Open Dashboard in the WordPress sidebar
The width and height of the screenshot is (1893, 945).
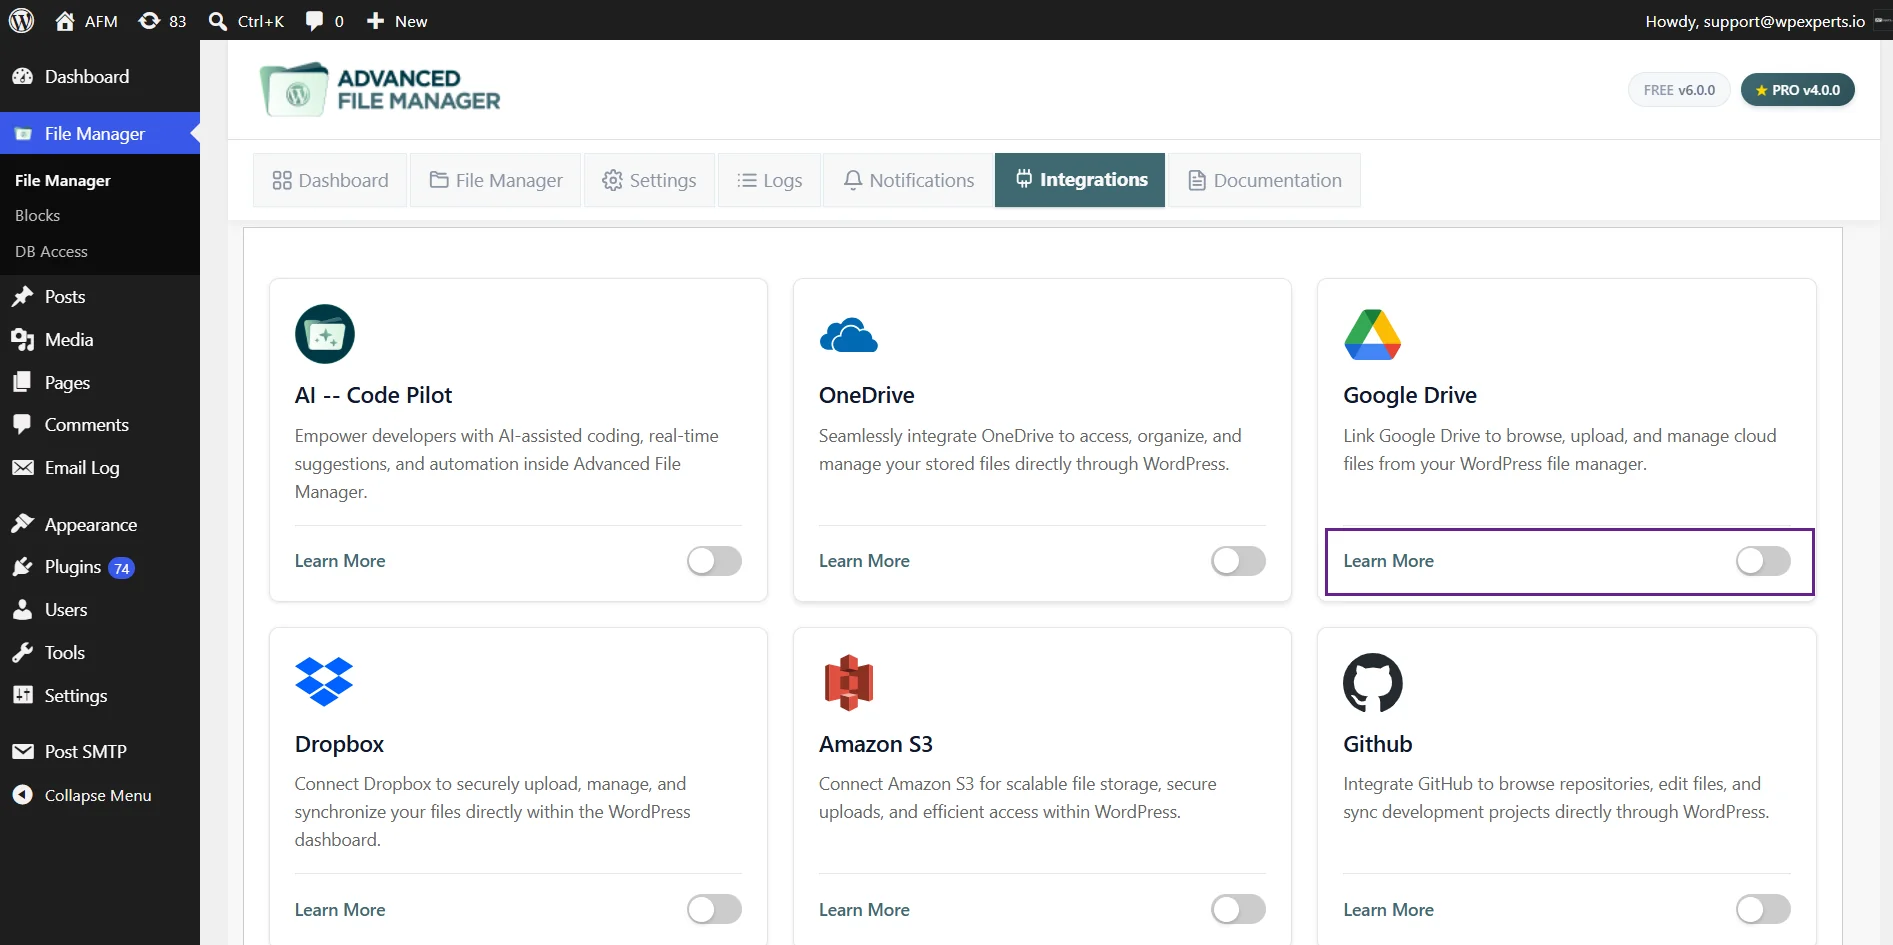(100, 77)
